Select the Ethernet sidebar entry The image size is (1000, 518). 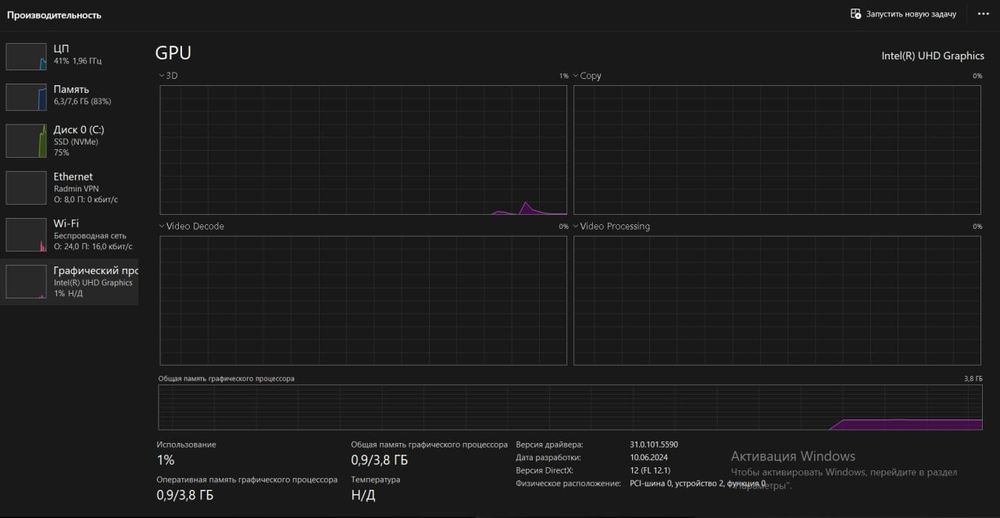coord(69,188)
